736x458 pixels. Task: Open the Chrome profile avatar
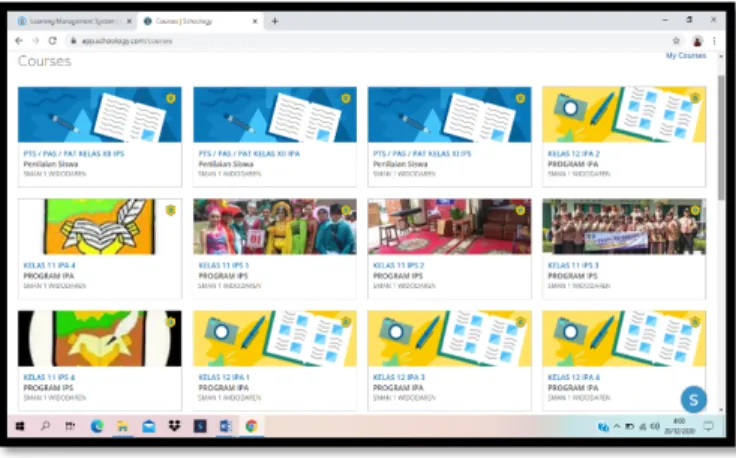698,41
